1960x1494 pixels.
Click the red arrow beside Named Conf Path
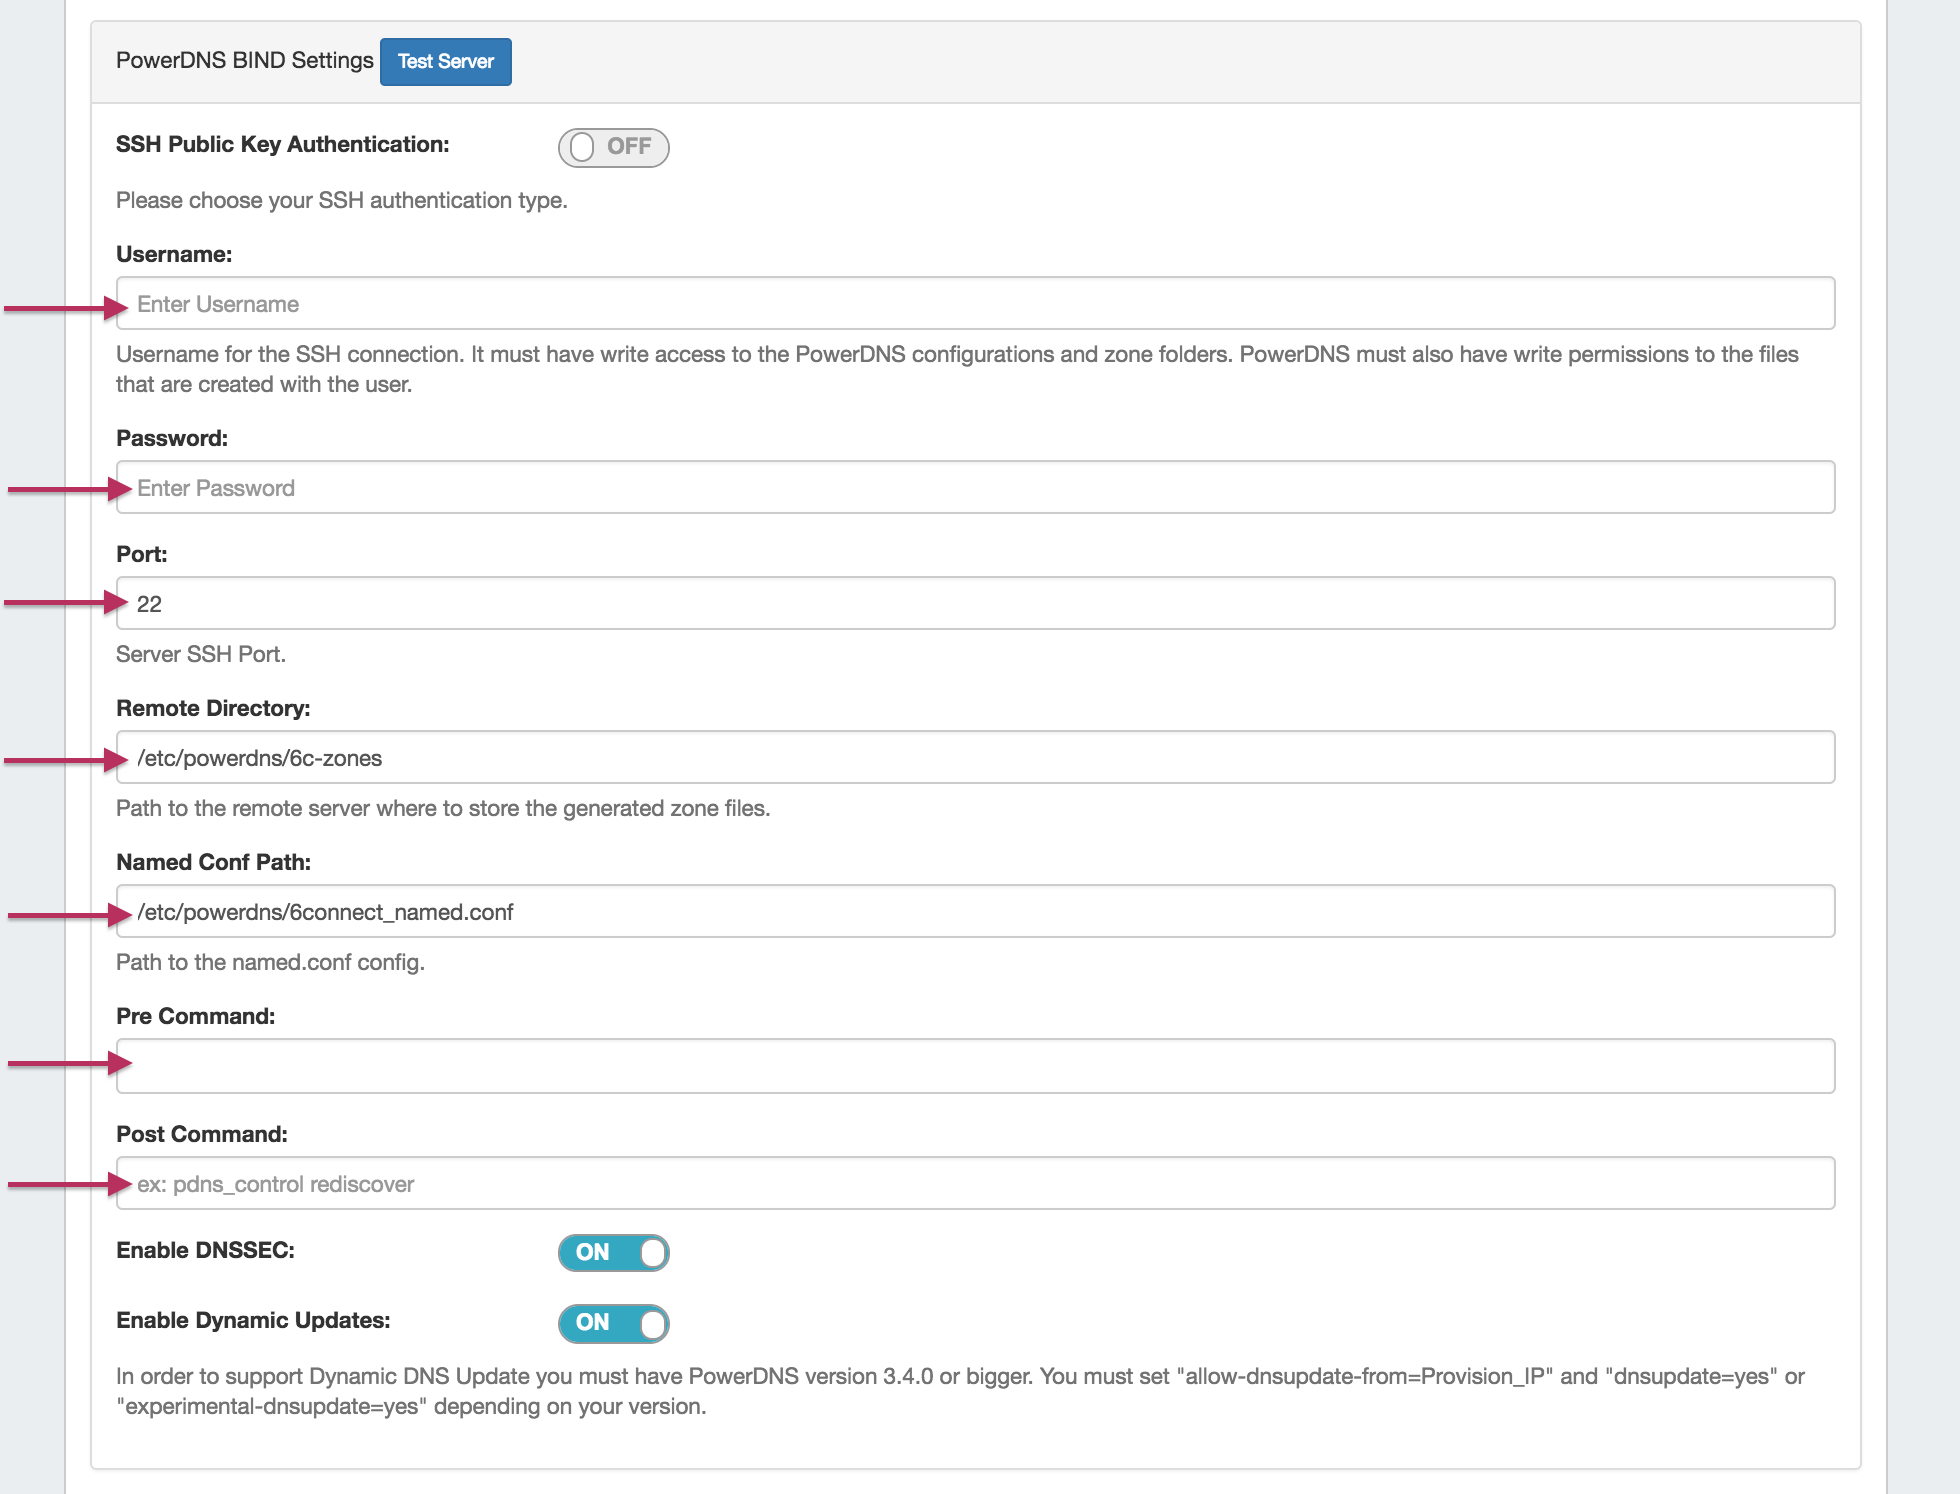point(70,914)
